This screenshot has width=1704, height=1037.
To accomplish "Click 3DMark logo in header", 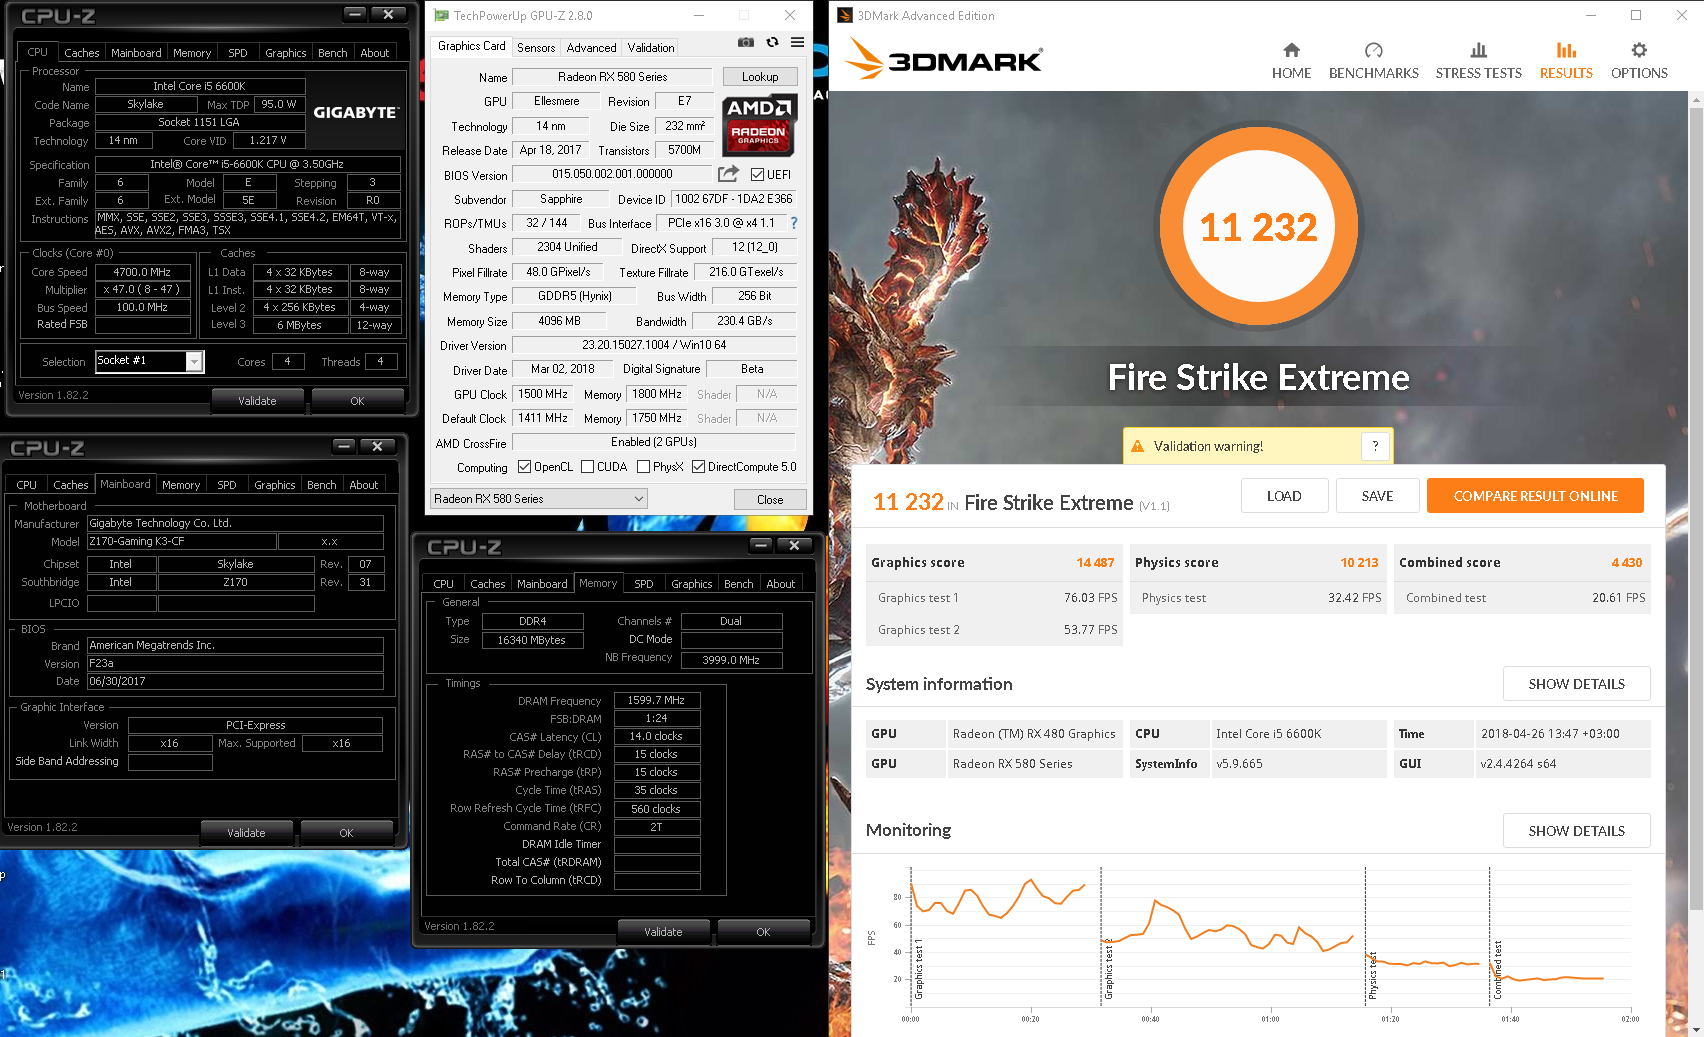I will pyautogui.click(x=944, y=60).
